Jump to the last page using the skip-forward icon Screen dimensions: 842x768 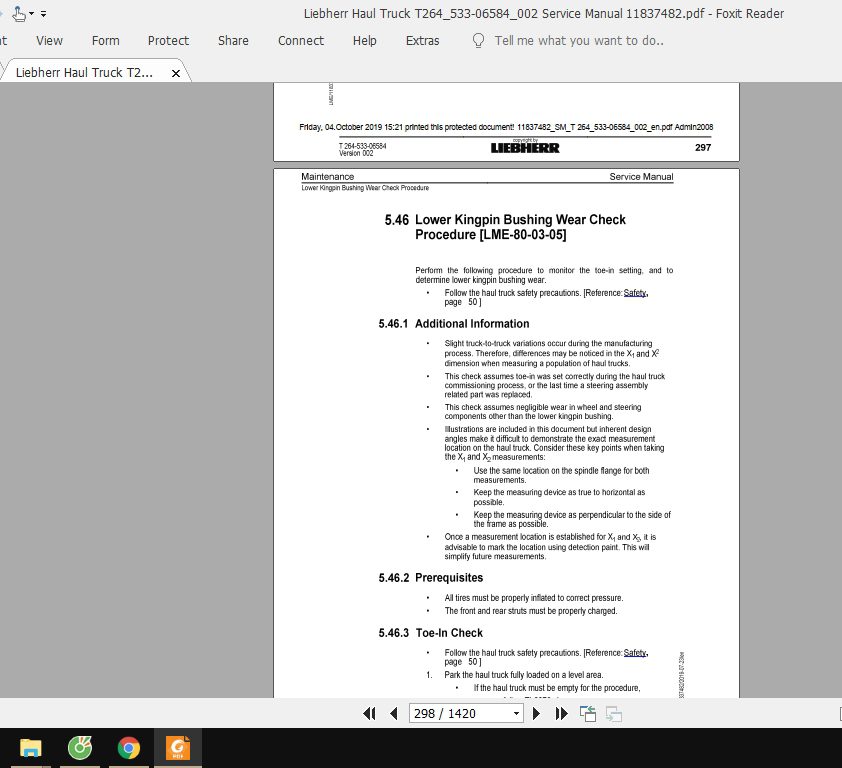coord(560,713)
